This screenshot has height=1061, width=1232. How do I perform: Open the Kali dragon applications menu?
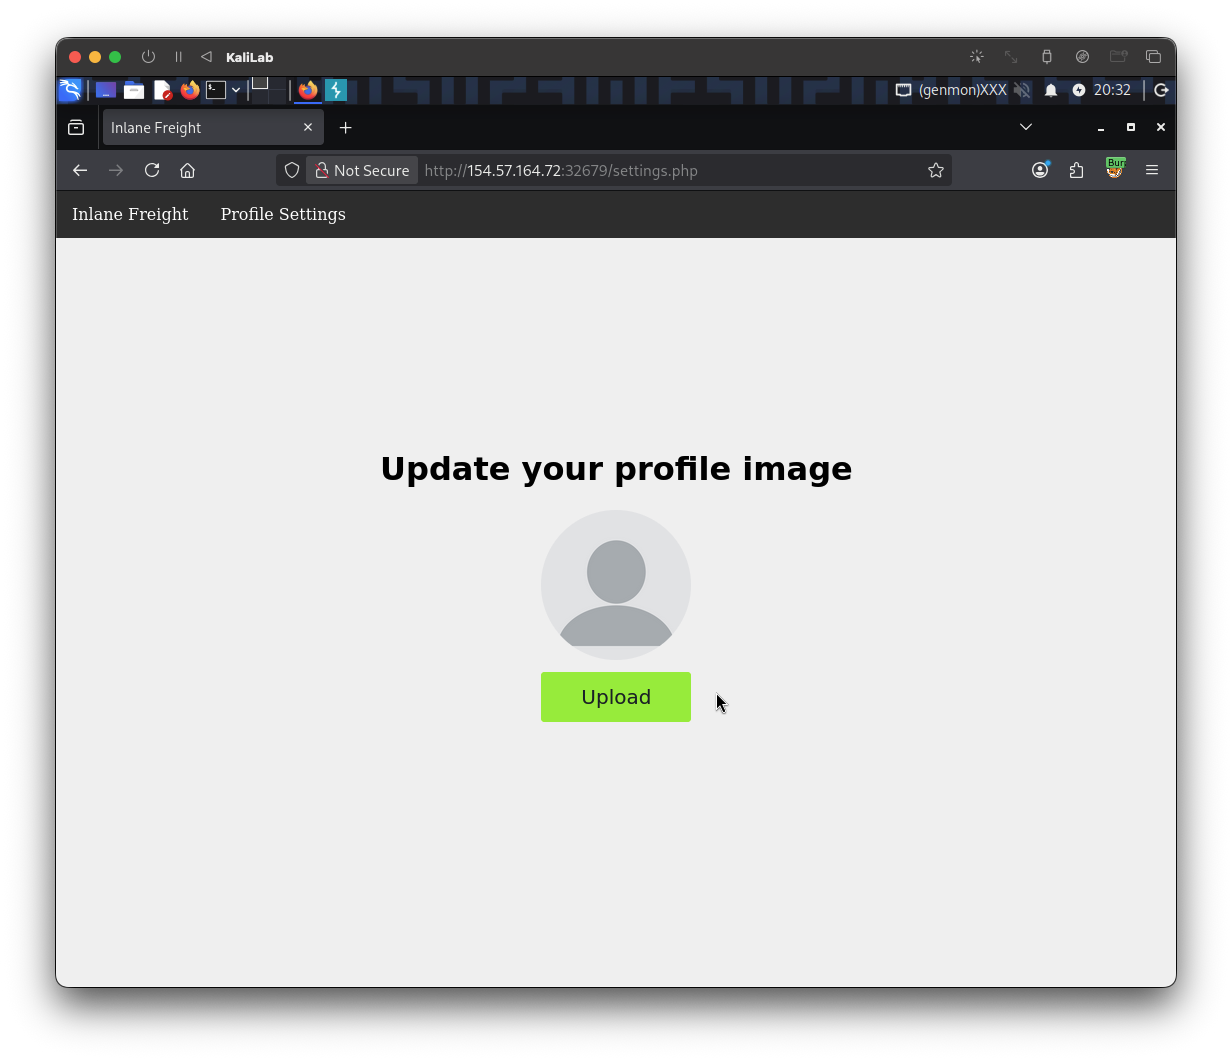[70, 90]
